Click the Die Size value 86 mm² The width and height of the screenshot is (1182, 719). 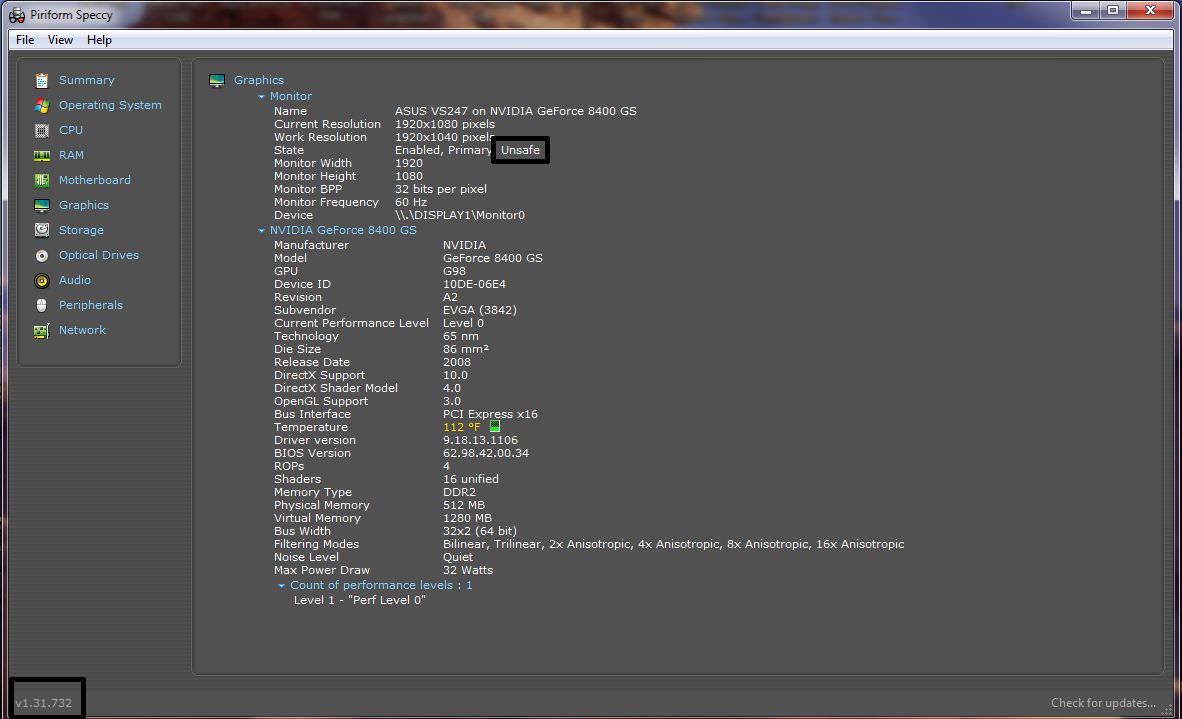466,349
